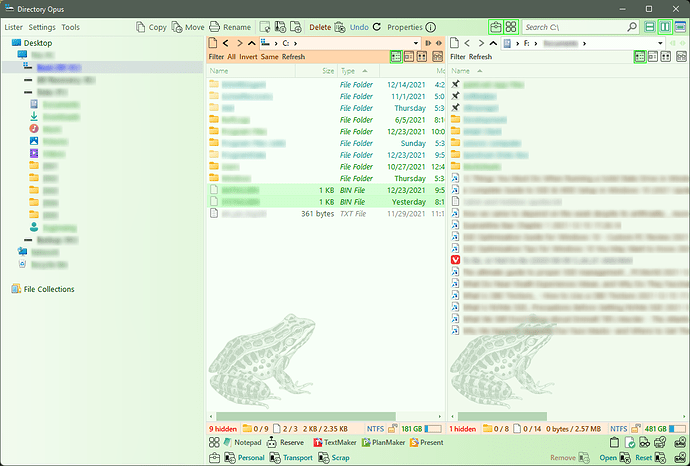Open the F: path field dropdown
This screenshot has width=690, height=466.
(660, 43)
